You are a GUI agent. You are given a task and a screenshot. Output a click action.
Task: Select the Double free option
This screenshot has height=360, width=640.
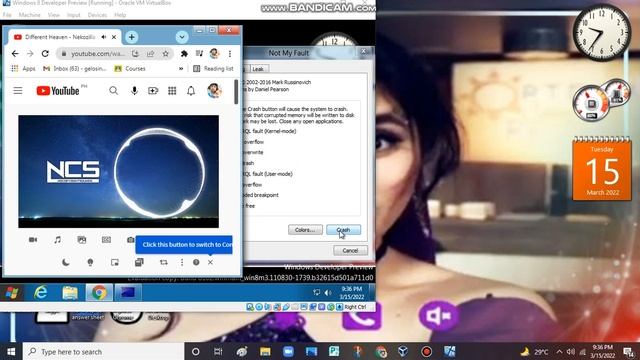(x=249, y=206)
